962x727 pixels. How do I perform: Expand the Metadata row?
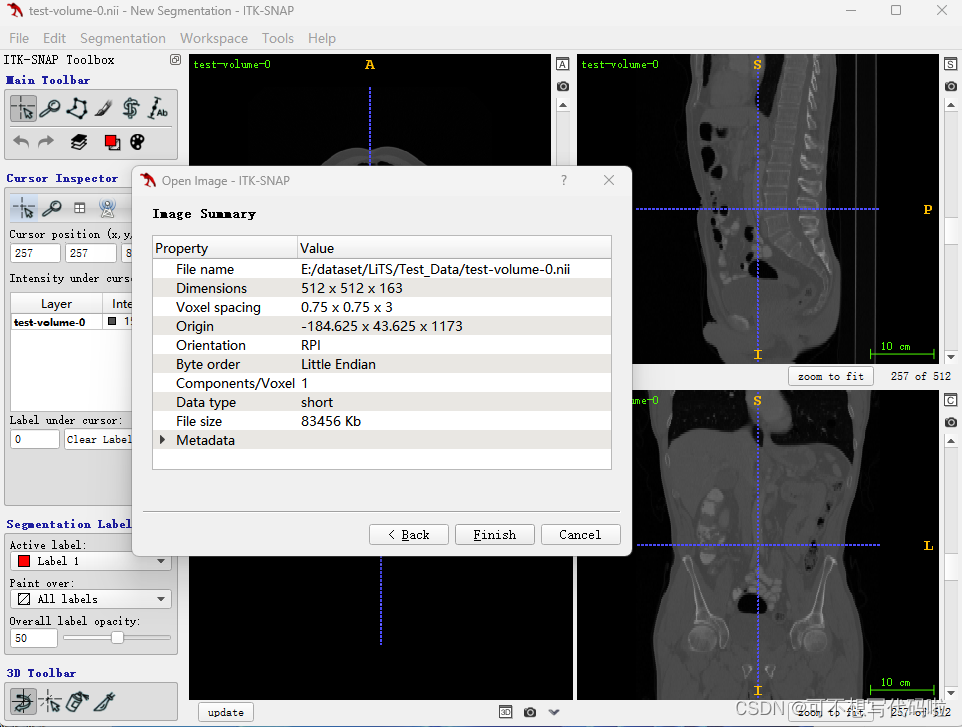[x=163, y=440]
